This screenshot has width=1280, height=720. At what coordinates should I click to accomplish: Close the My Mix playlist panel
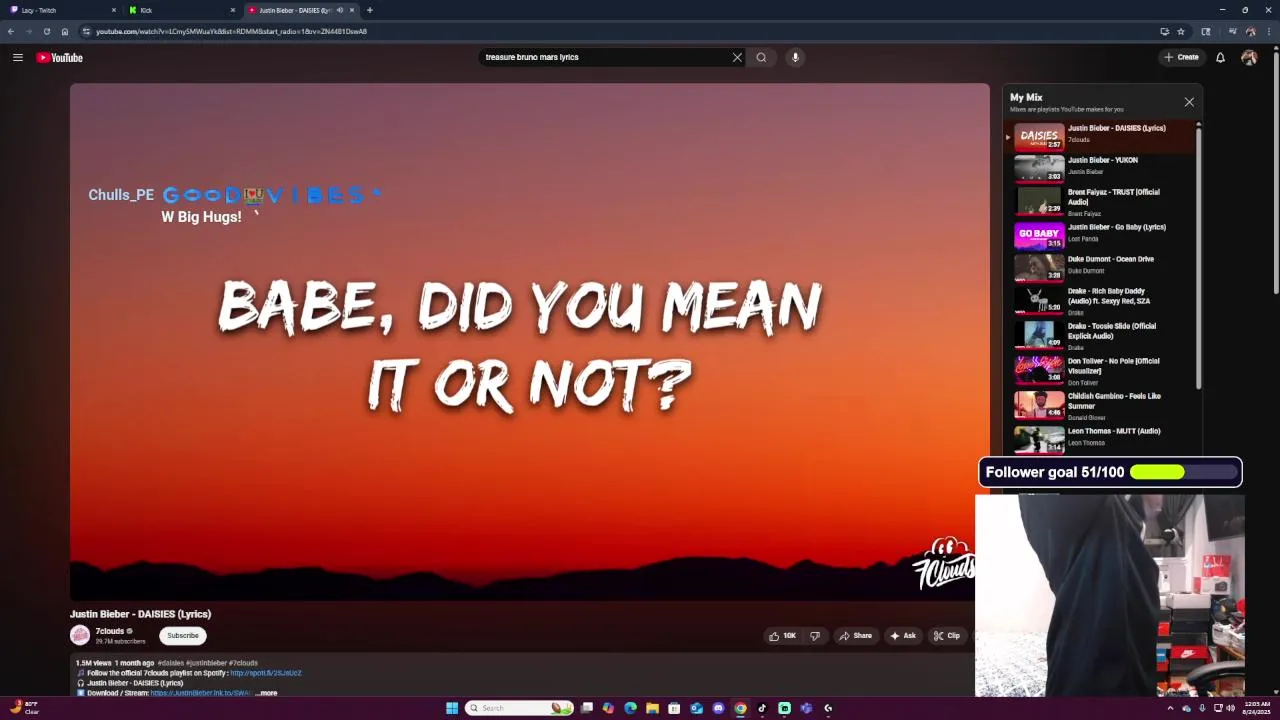(x=1189, y=102)
